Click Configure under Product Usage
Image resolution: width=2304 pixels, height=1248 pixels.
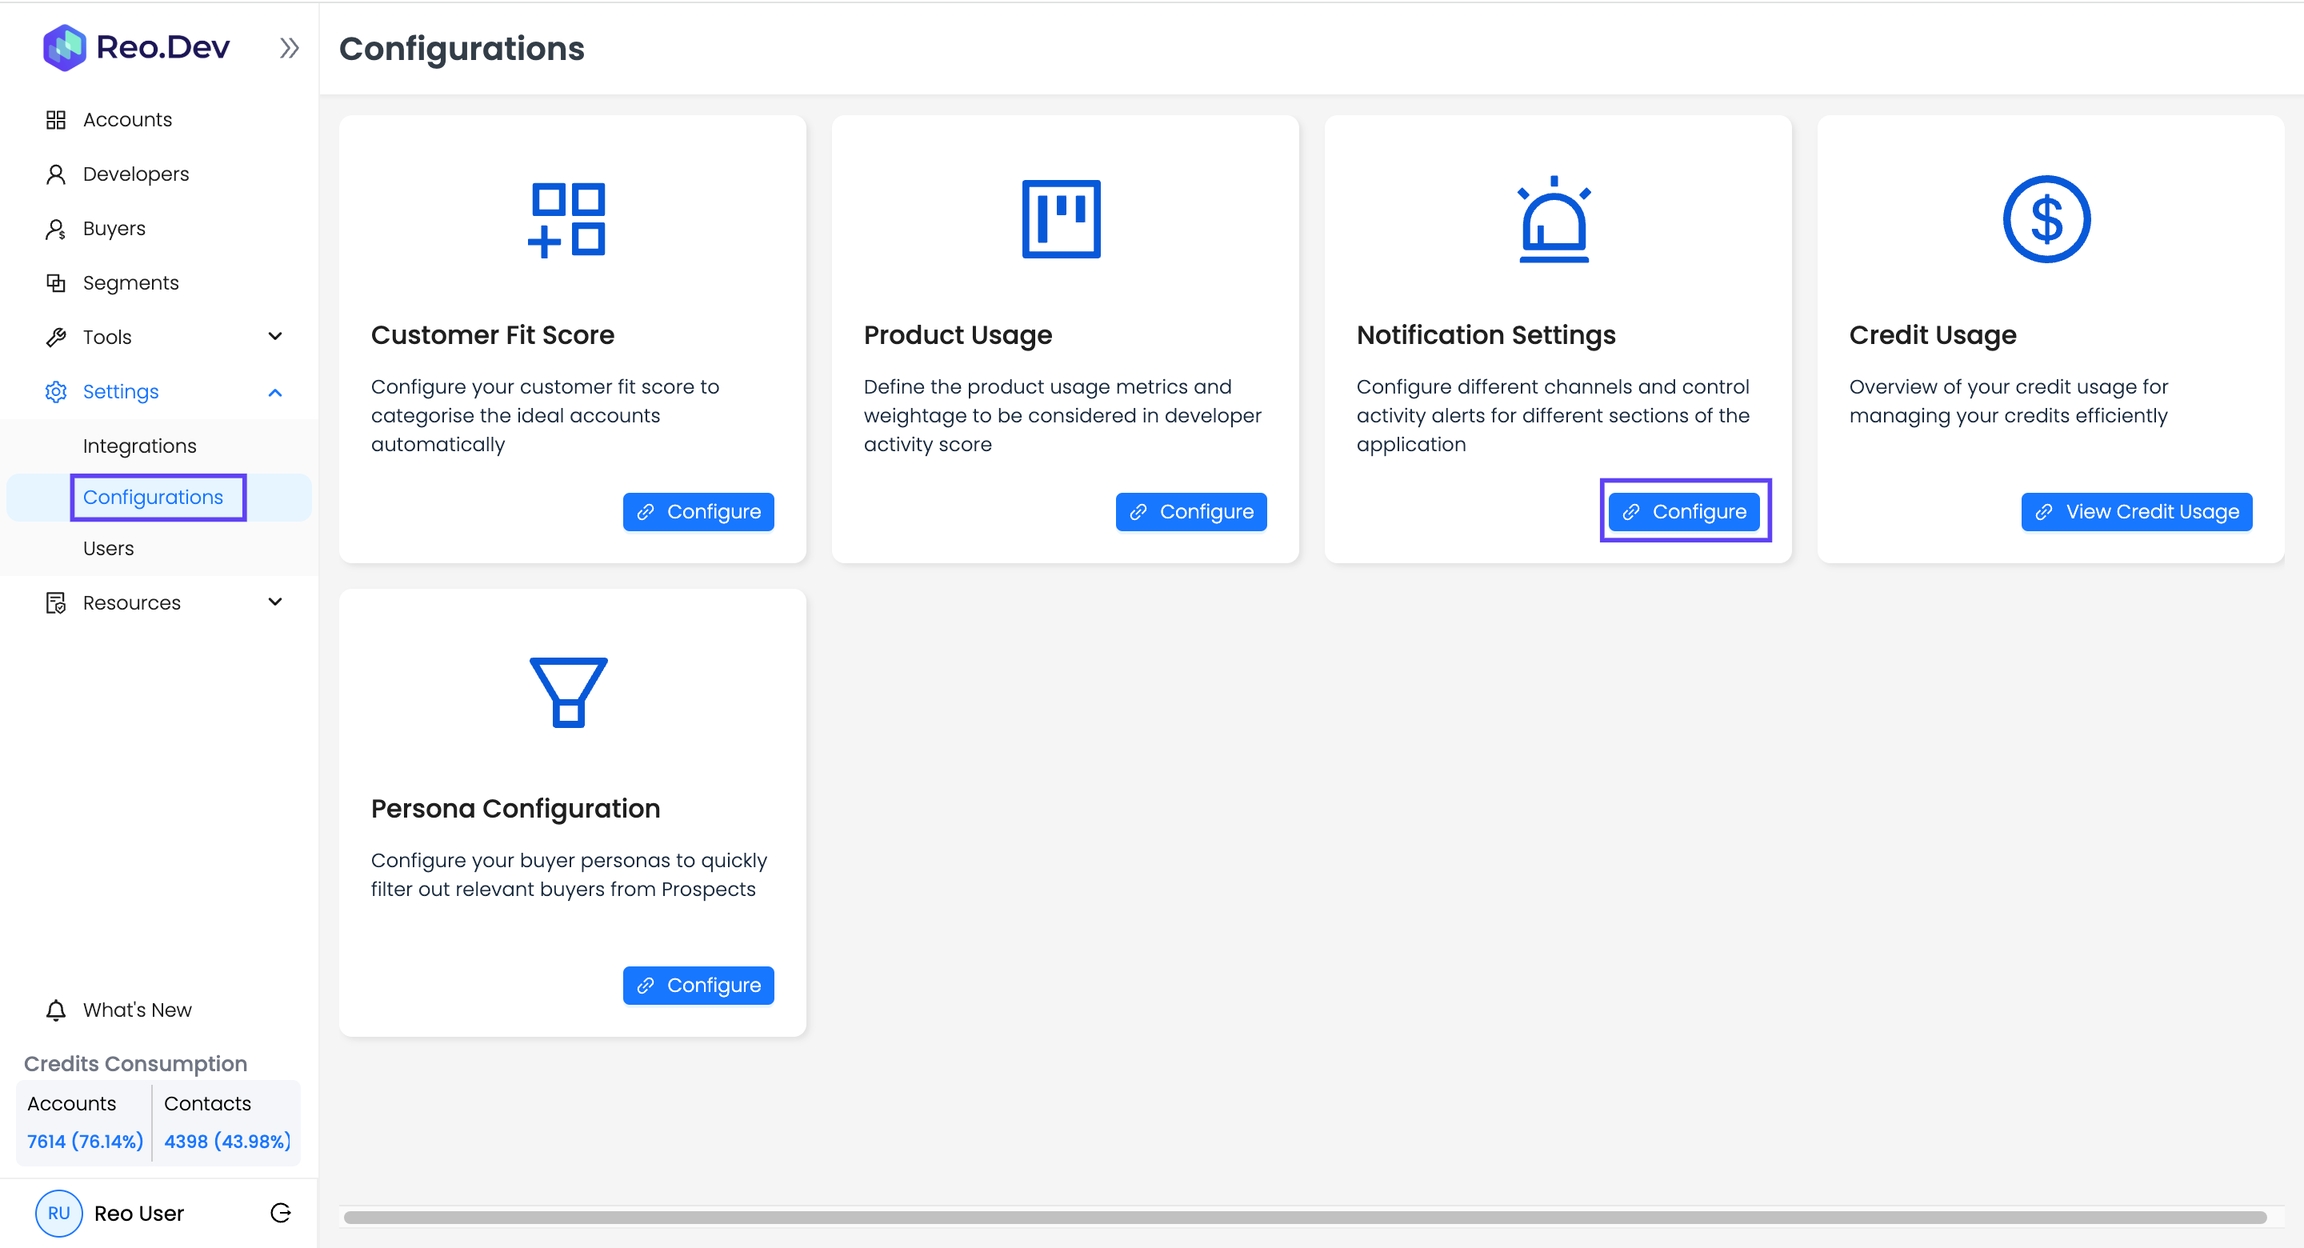pos(1191,512)
